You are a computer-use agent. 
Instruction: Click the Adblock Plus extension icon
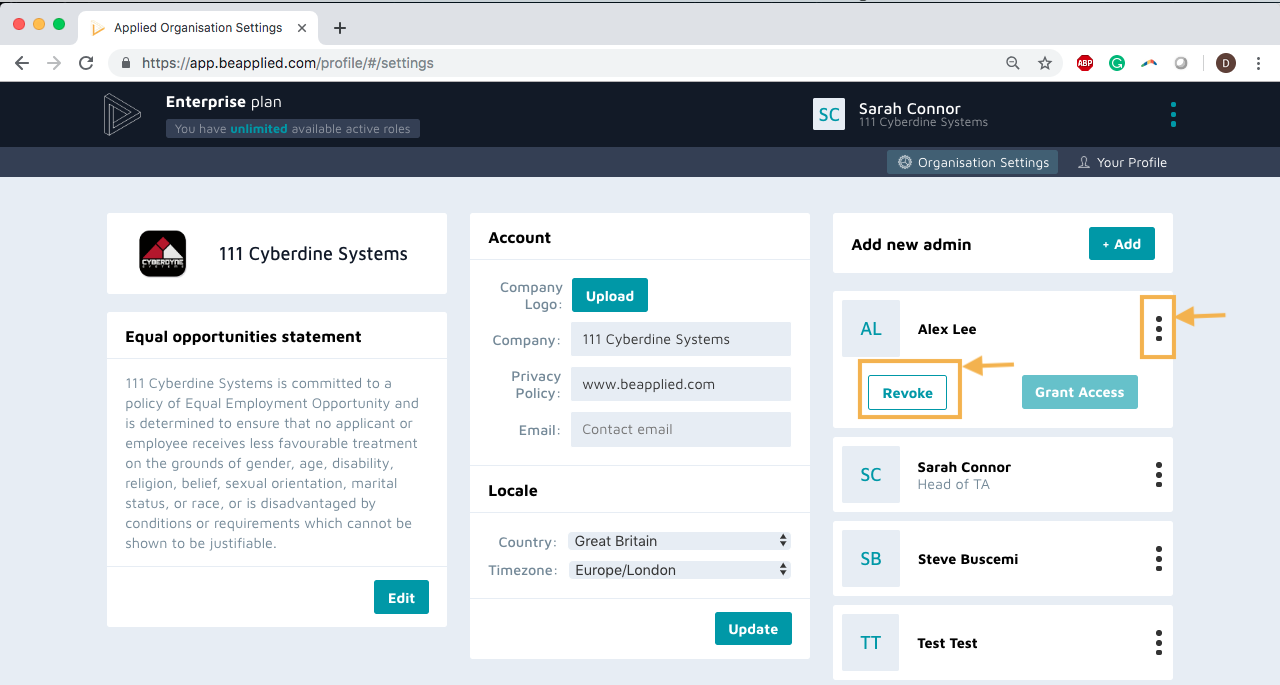point(1085,63)
